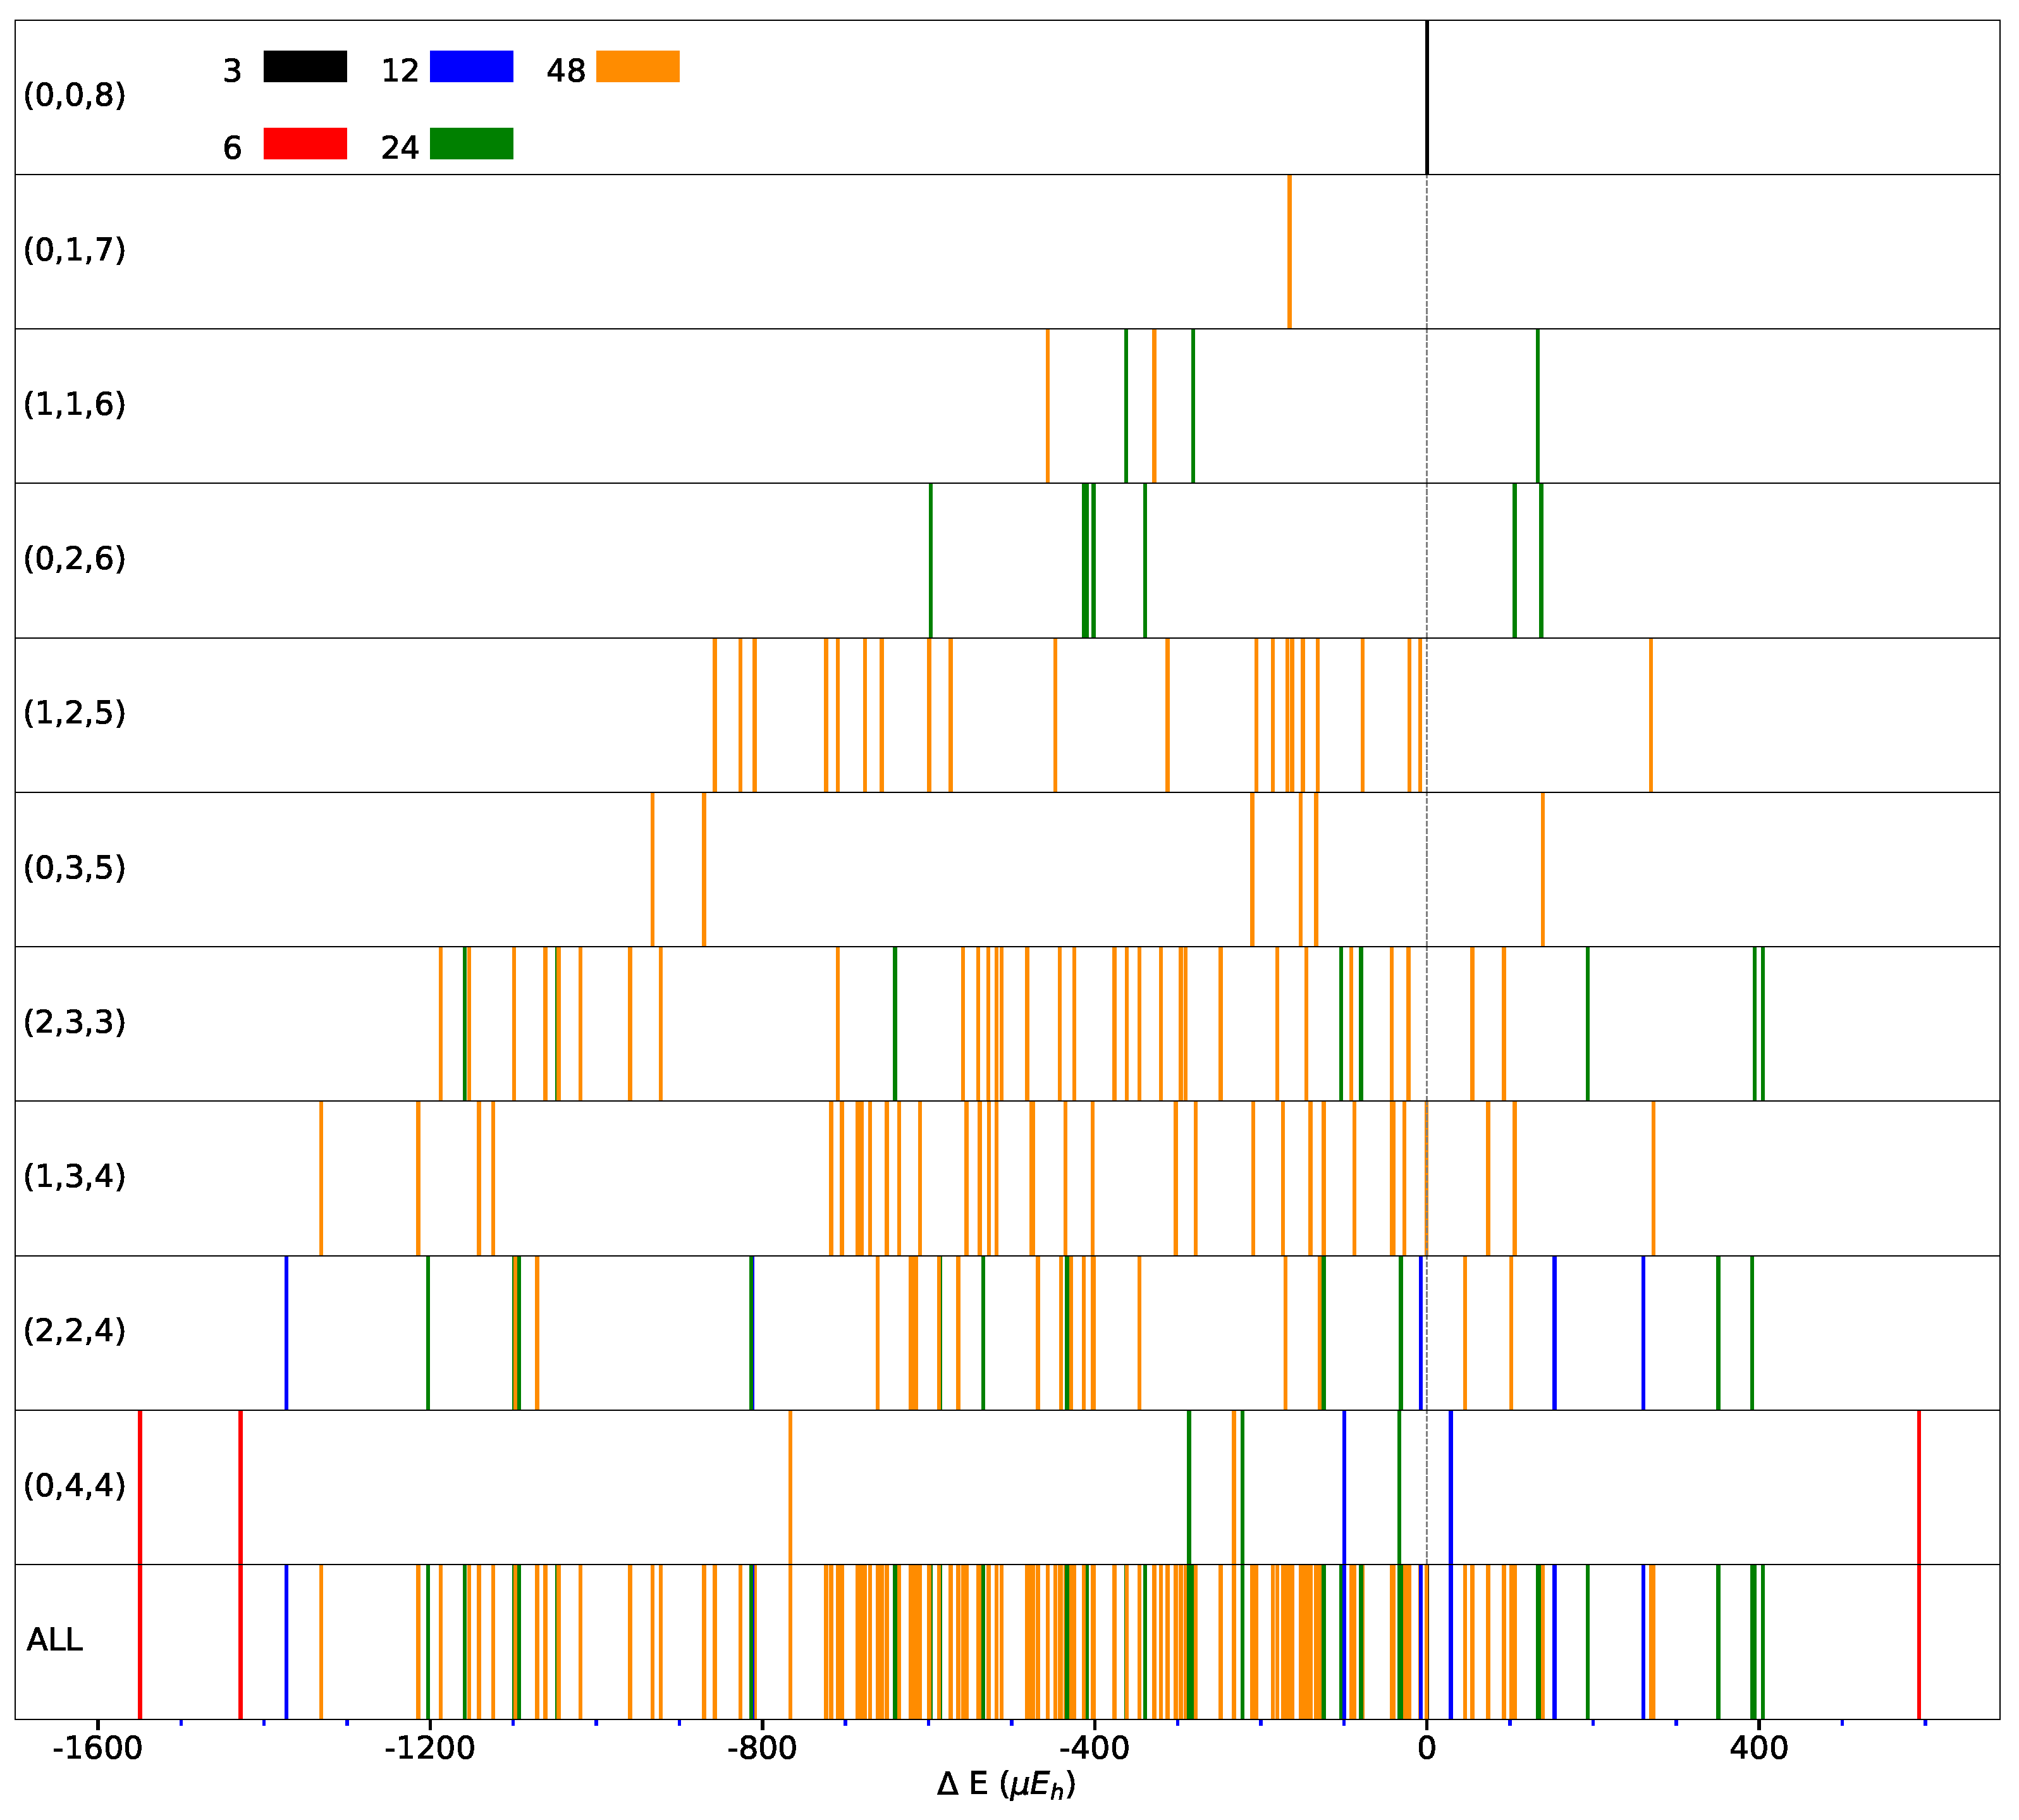Image resolution: width=2019 pixels, height=1820 pixels.
Task: Click the (2,3,3) row label
Action: click(x=75, y=1023)
